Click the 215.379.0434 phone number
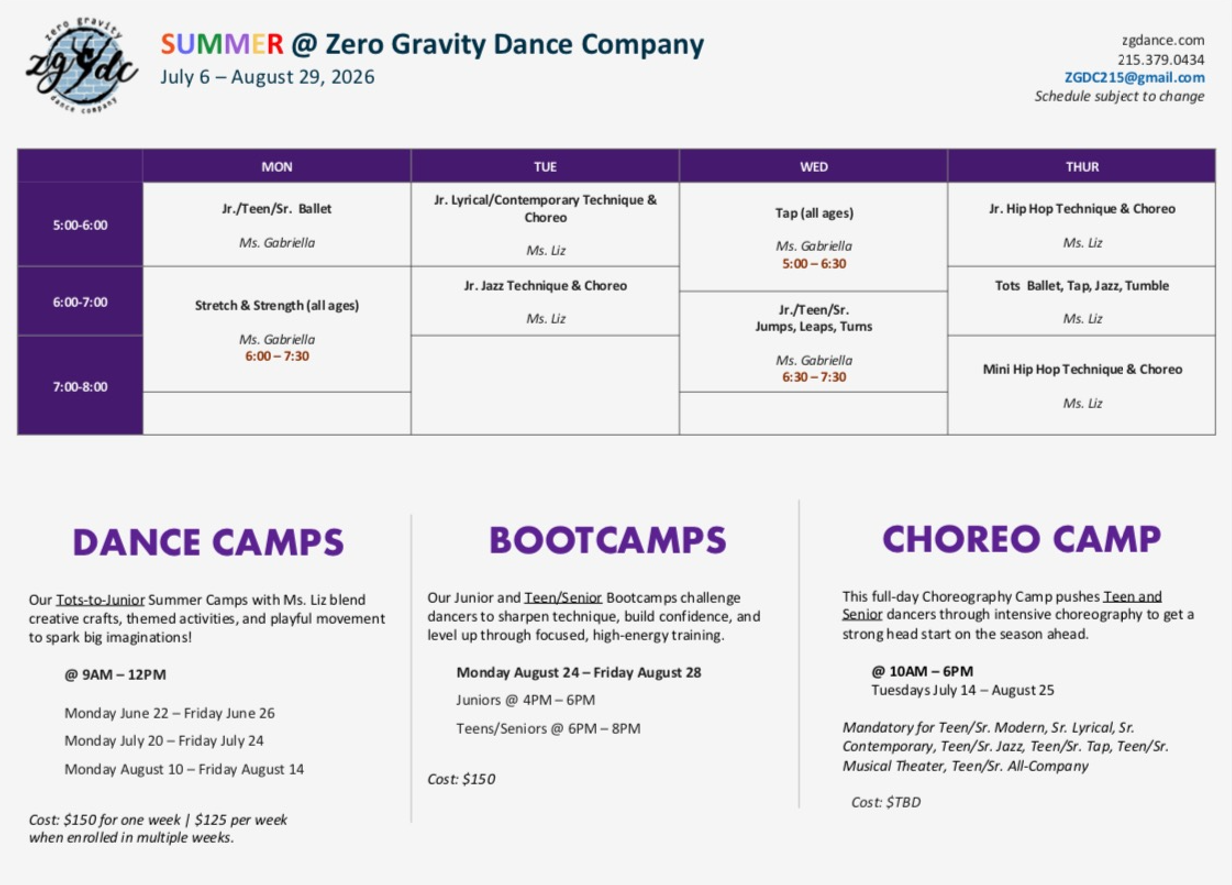1232x885 pixels. 1160,59
